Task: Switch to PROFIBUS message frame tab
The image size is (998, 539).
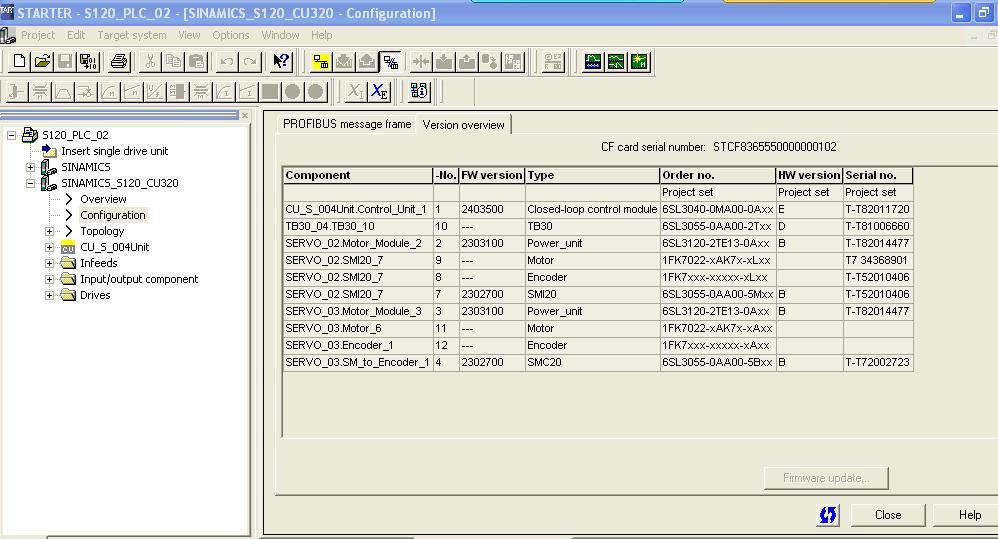Action: click(x=347, y=124)
